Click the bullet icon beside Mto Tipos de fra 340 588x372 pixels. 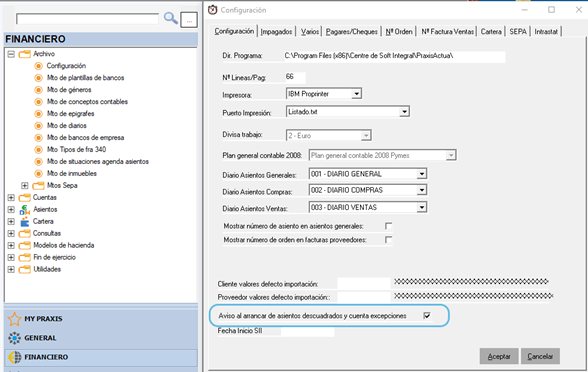tap(38, 150)
